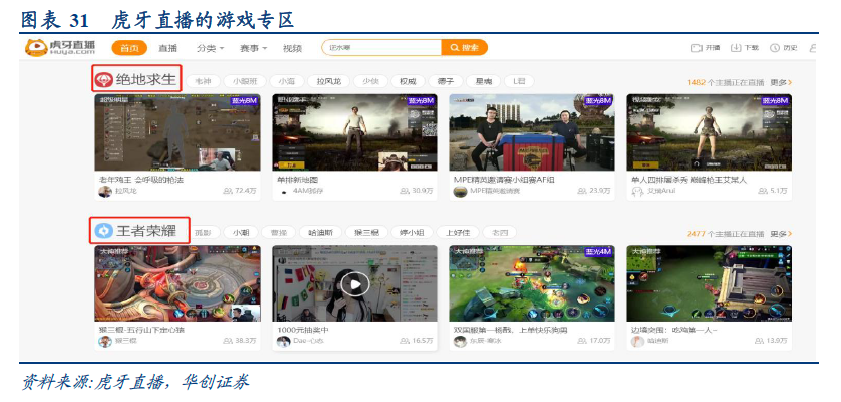
Task: Click the 王者荣耀 game icon
Action: pos(104,231)
